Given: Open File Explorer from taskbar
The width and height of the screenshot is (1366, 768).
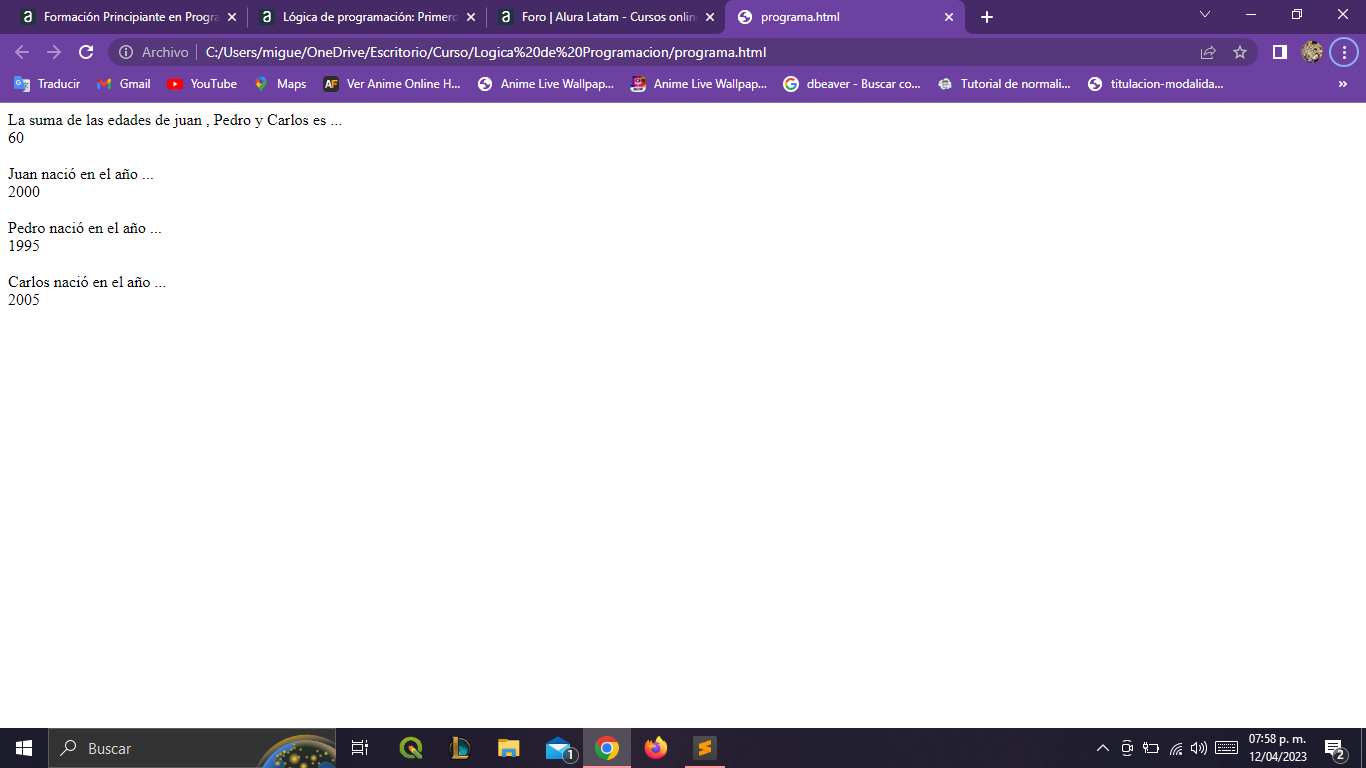Looking at the screenshot, I should tap(509, 748).
